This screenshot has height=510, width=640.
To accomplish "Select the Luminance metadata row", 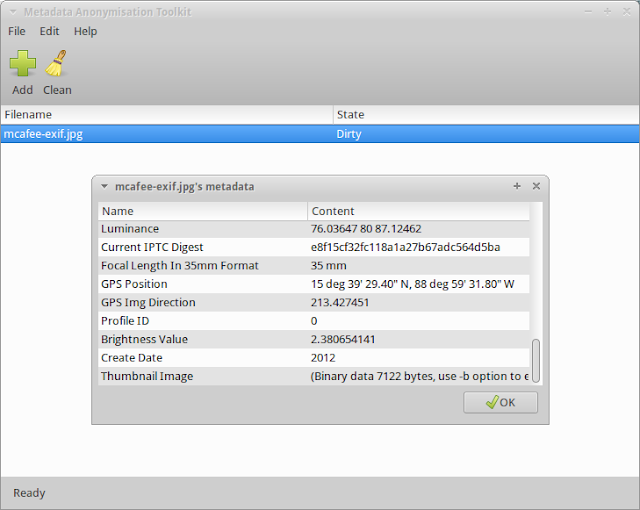I will pyautogui.click(x=314, y=229).
